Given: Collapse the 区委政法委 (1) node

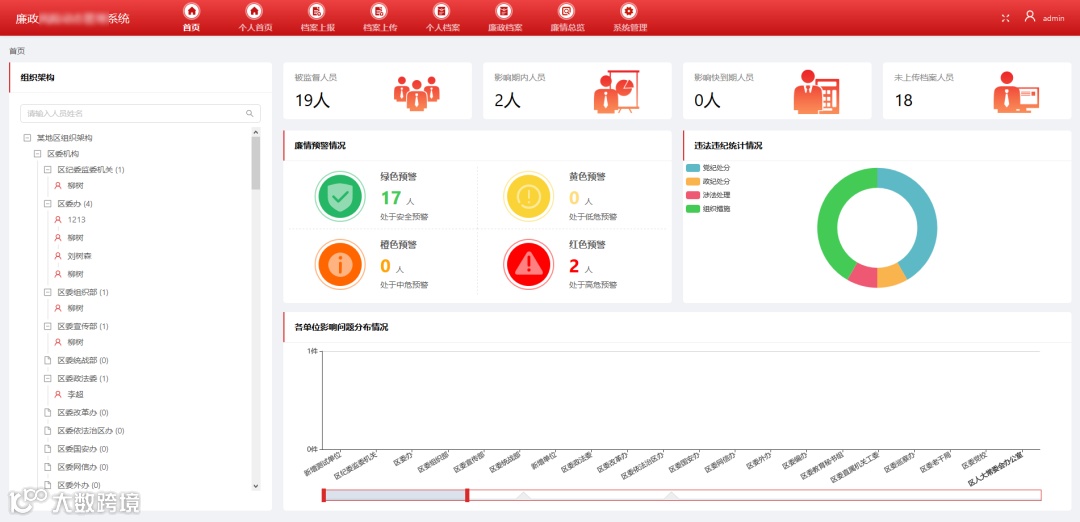Looking at the screenshot, I should 48,379.
